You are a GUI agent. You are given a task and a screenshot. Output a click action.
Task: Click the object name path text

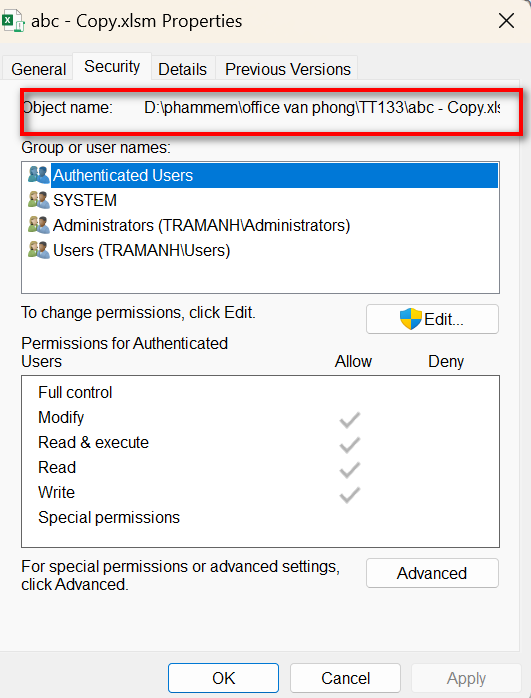pos(322,108)
